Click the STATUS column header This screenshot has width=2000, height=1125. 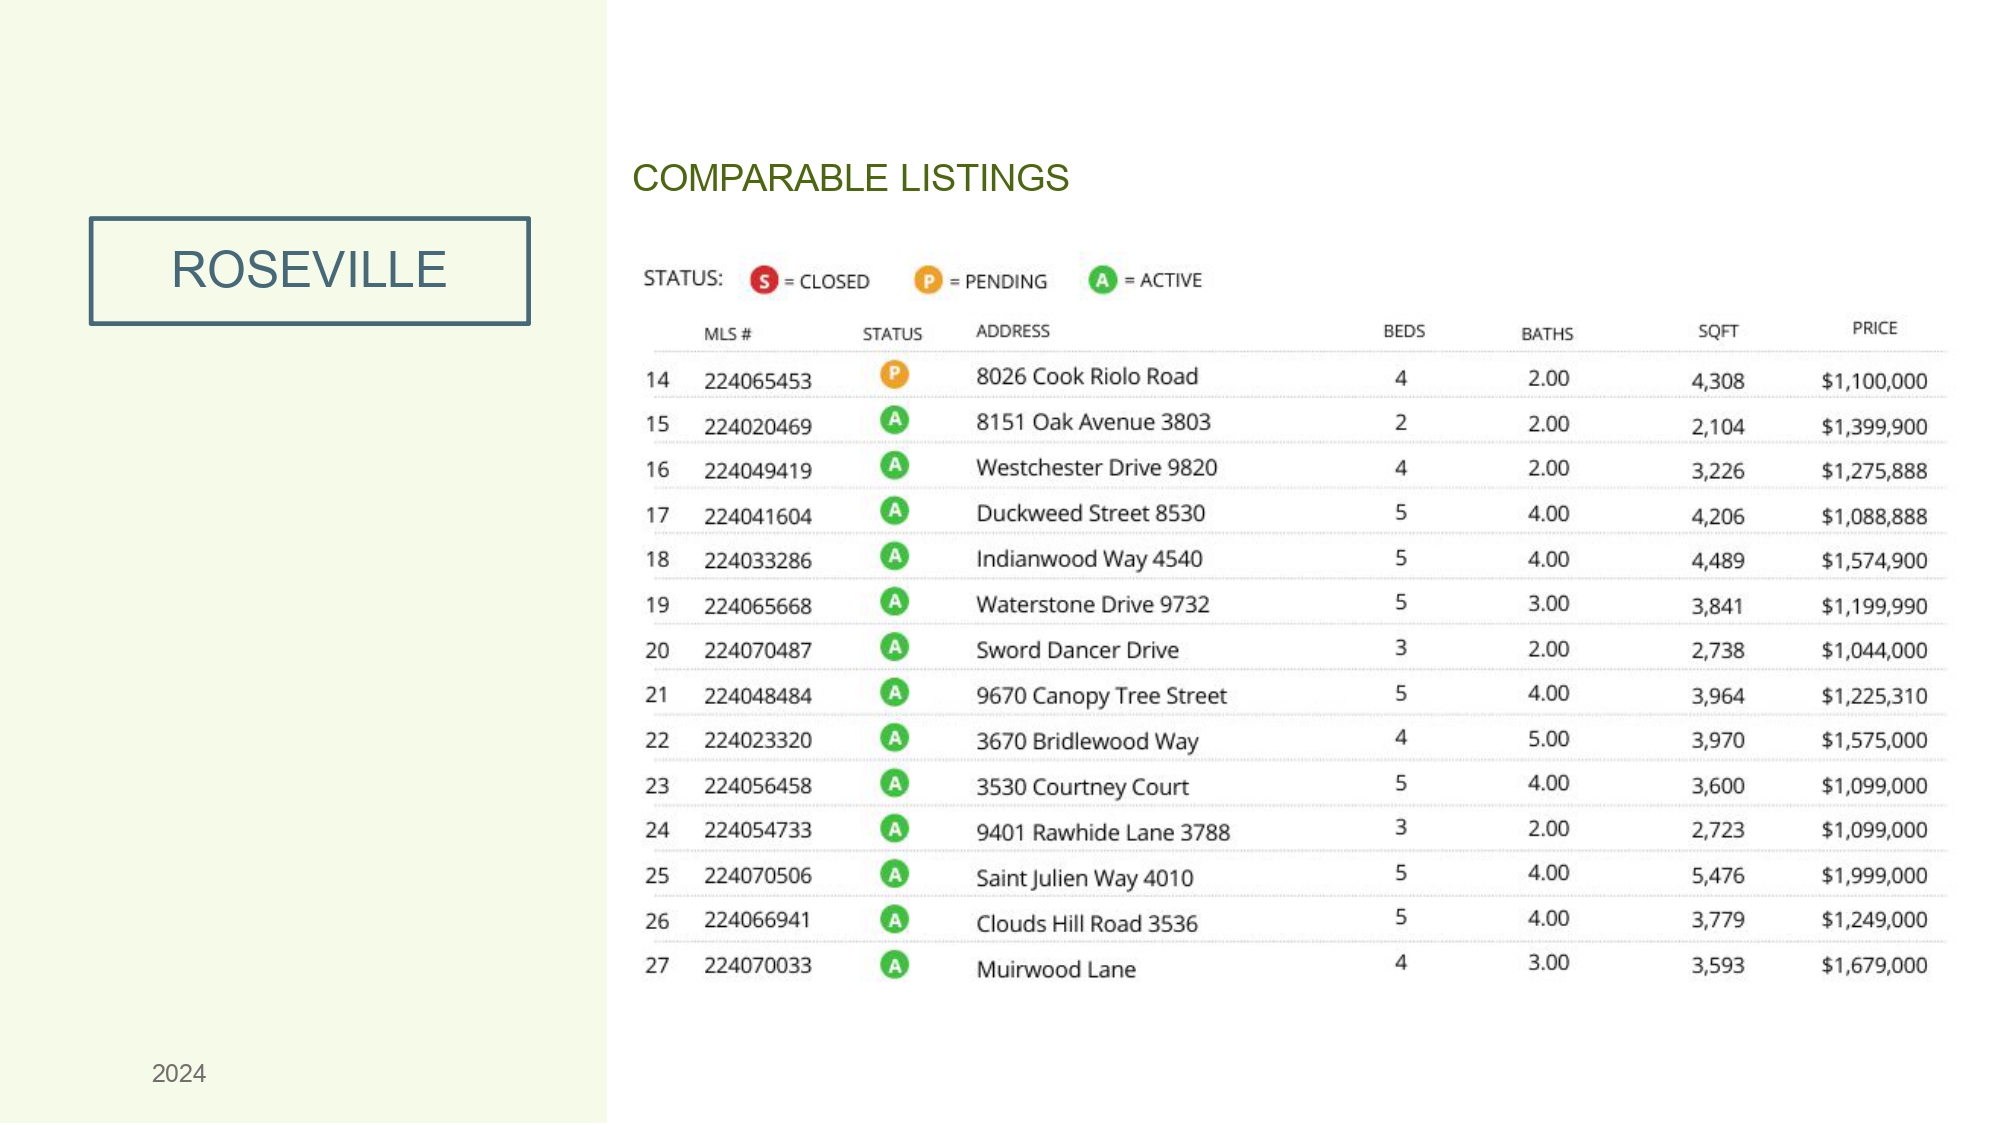click(x=892, y=334)
